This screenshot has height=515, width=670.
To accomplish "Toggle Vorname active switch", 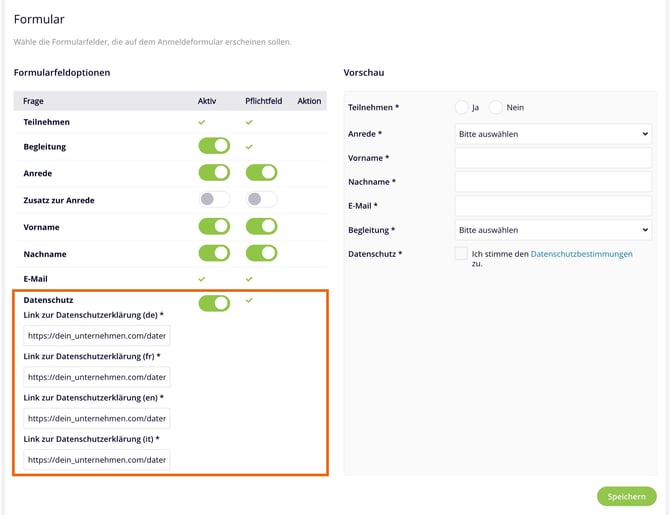I will (x=214, y=227).
